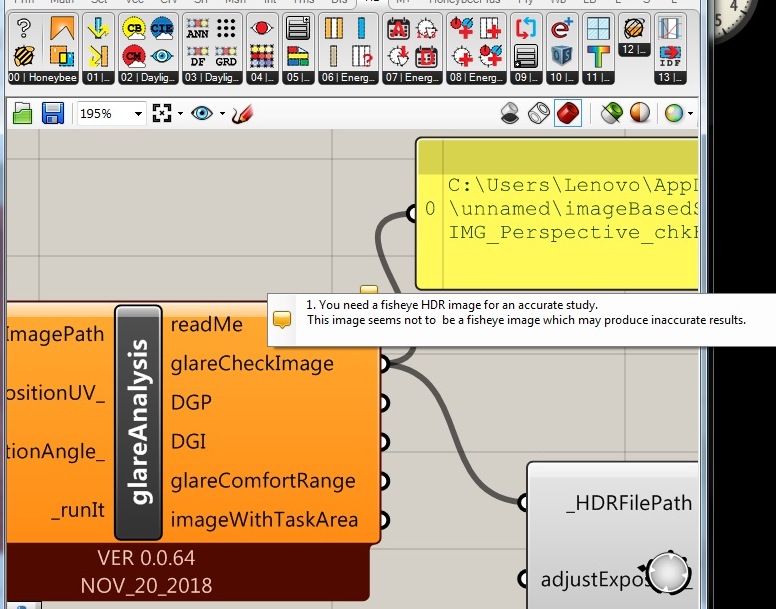The image size is (776, 609).
Task: Select the overlapping orange and blue boxes icon
Action: tap(62, 56)
